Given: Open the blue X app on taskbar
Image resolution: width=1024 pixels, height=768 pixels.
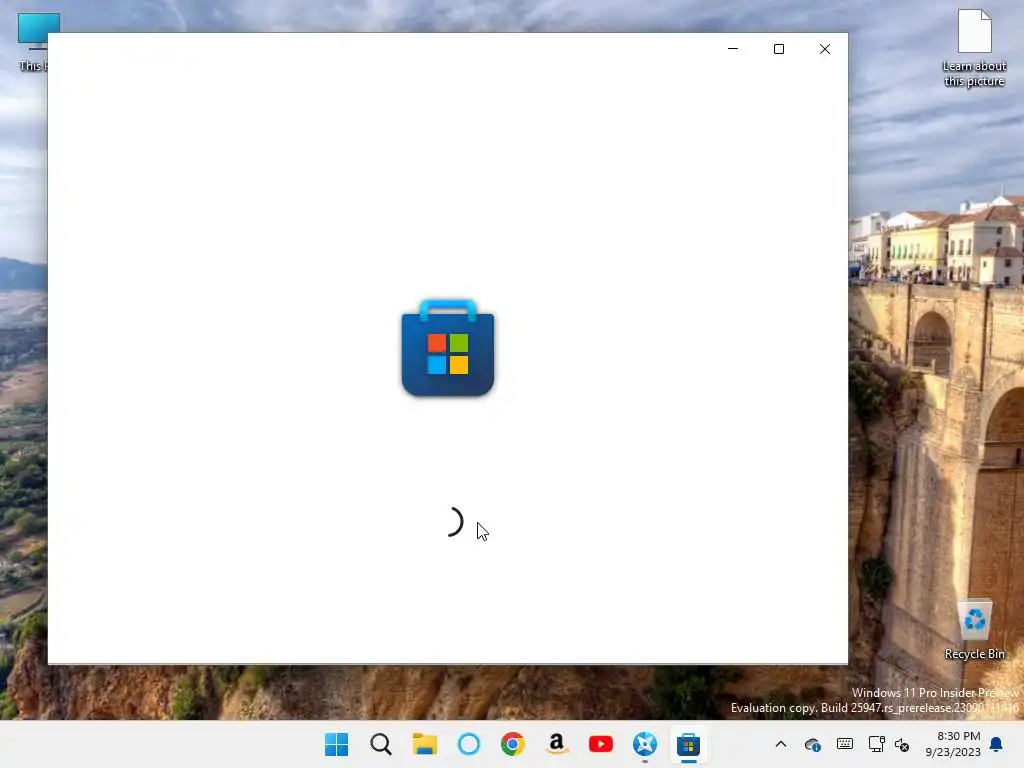Looking at the screenshot, I should point(645,744).
